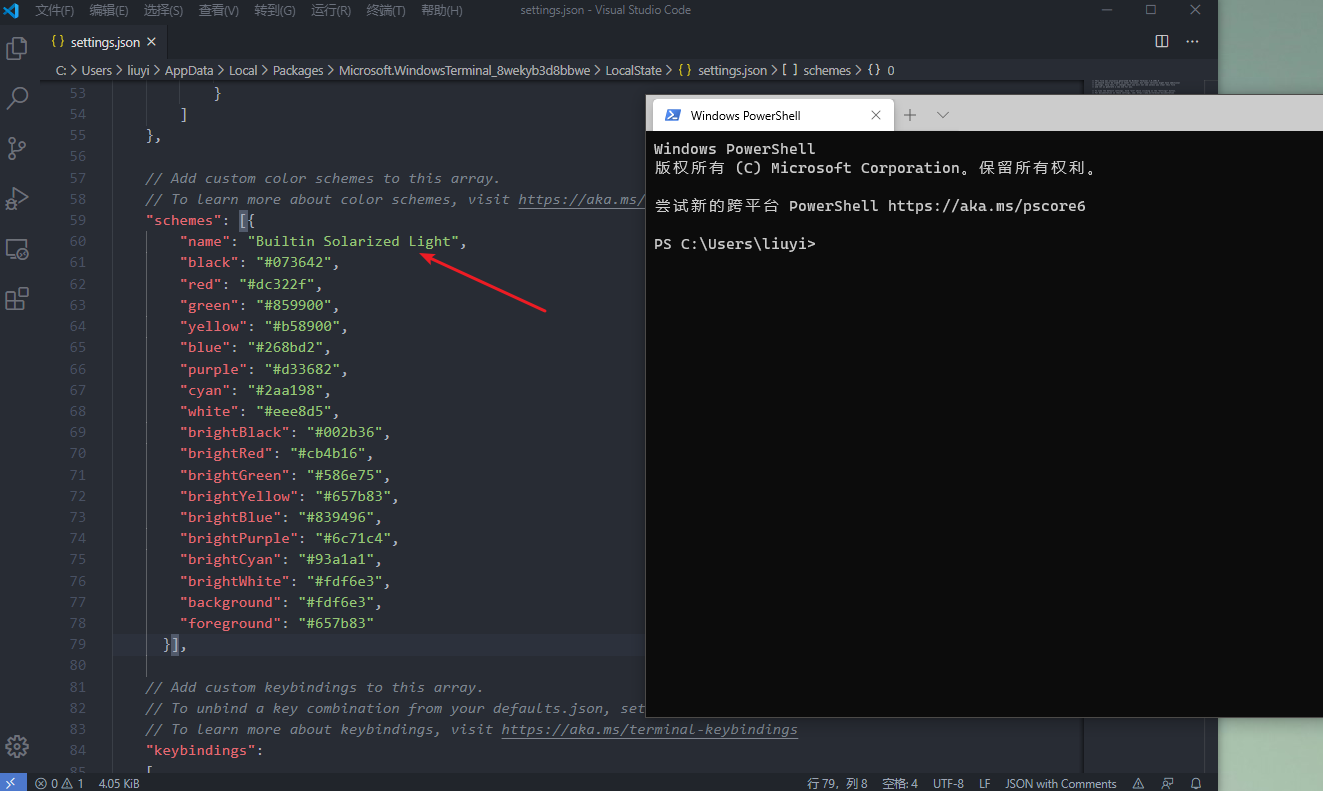Image resolution: width=1323 pixels, height=791 pixels.
Task: Close the settings.json editor tab
Action: (152, 42)
